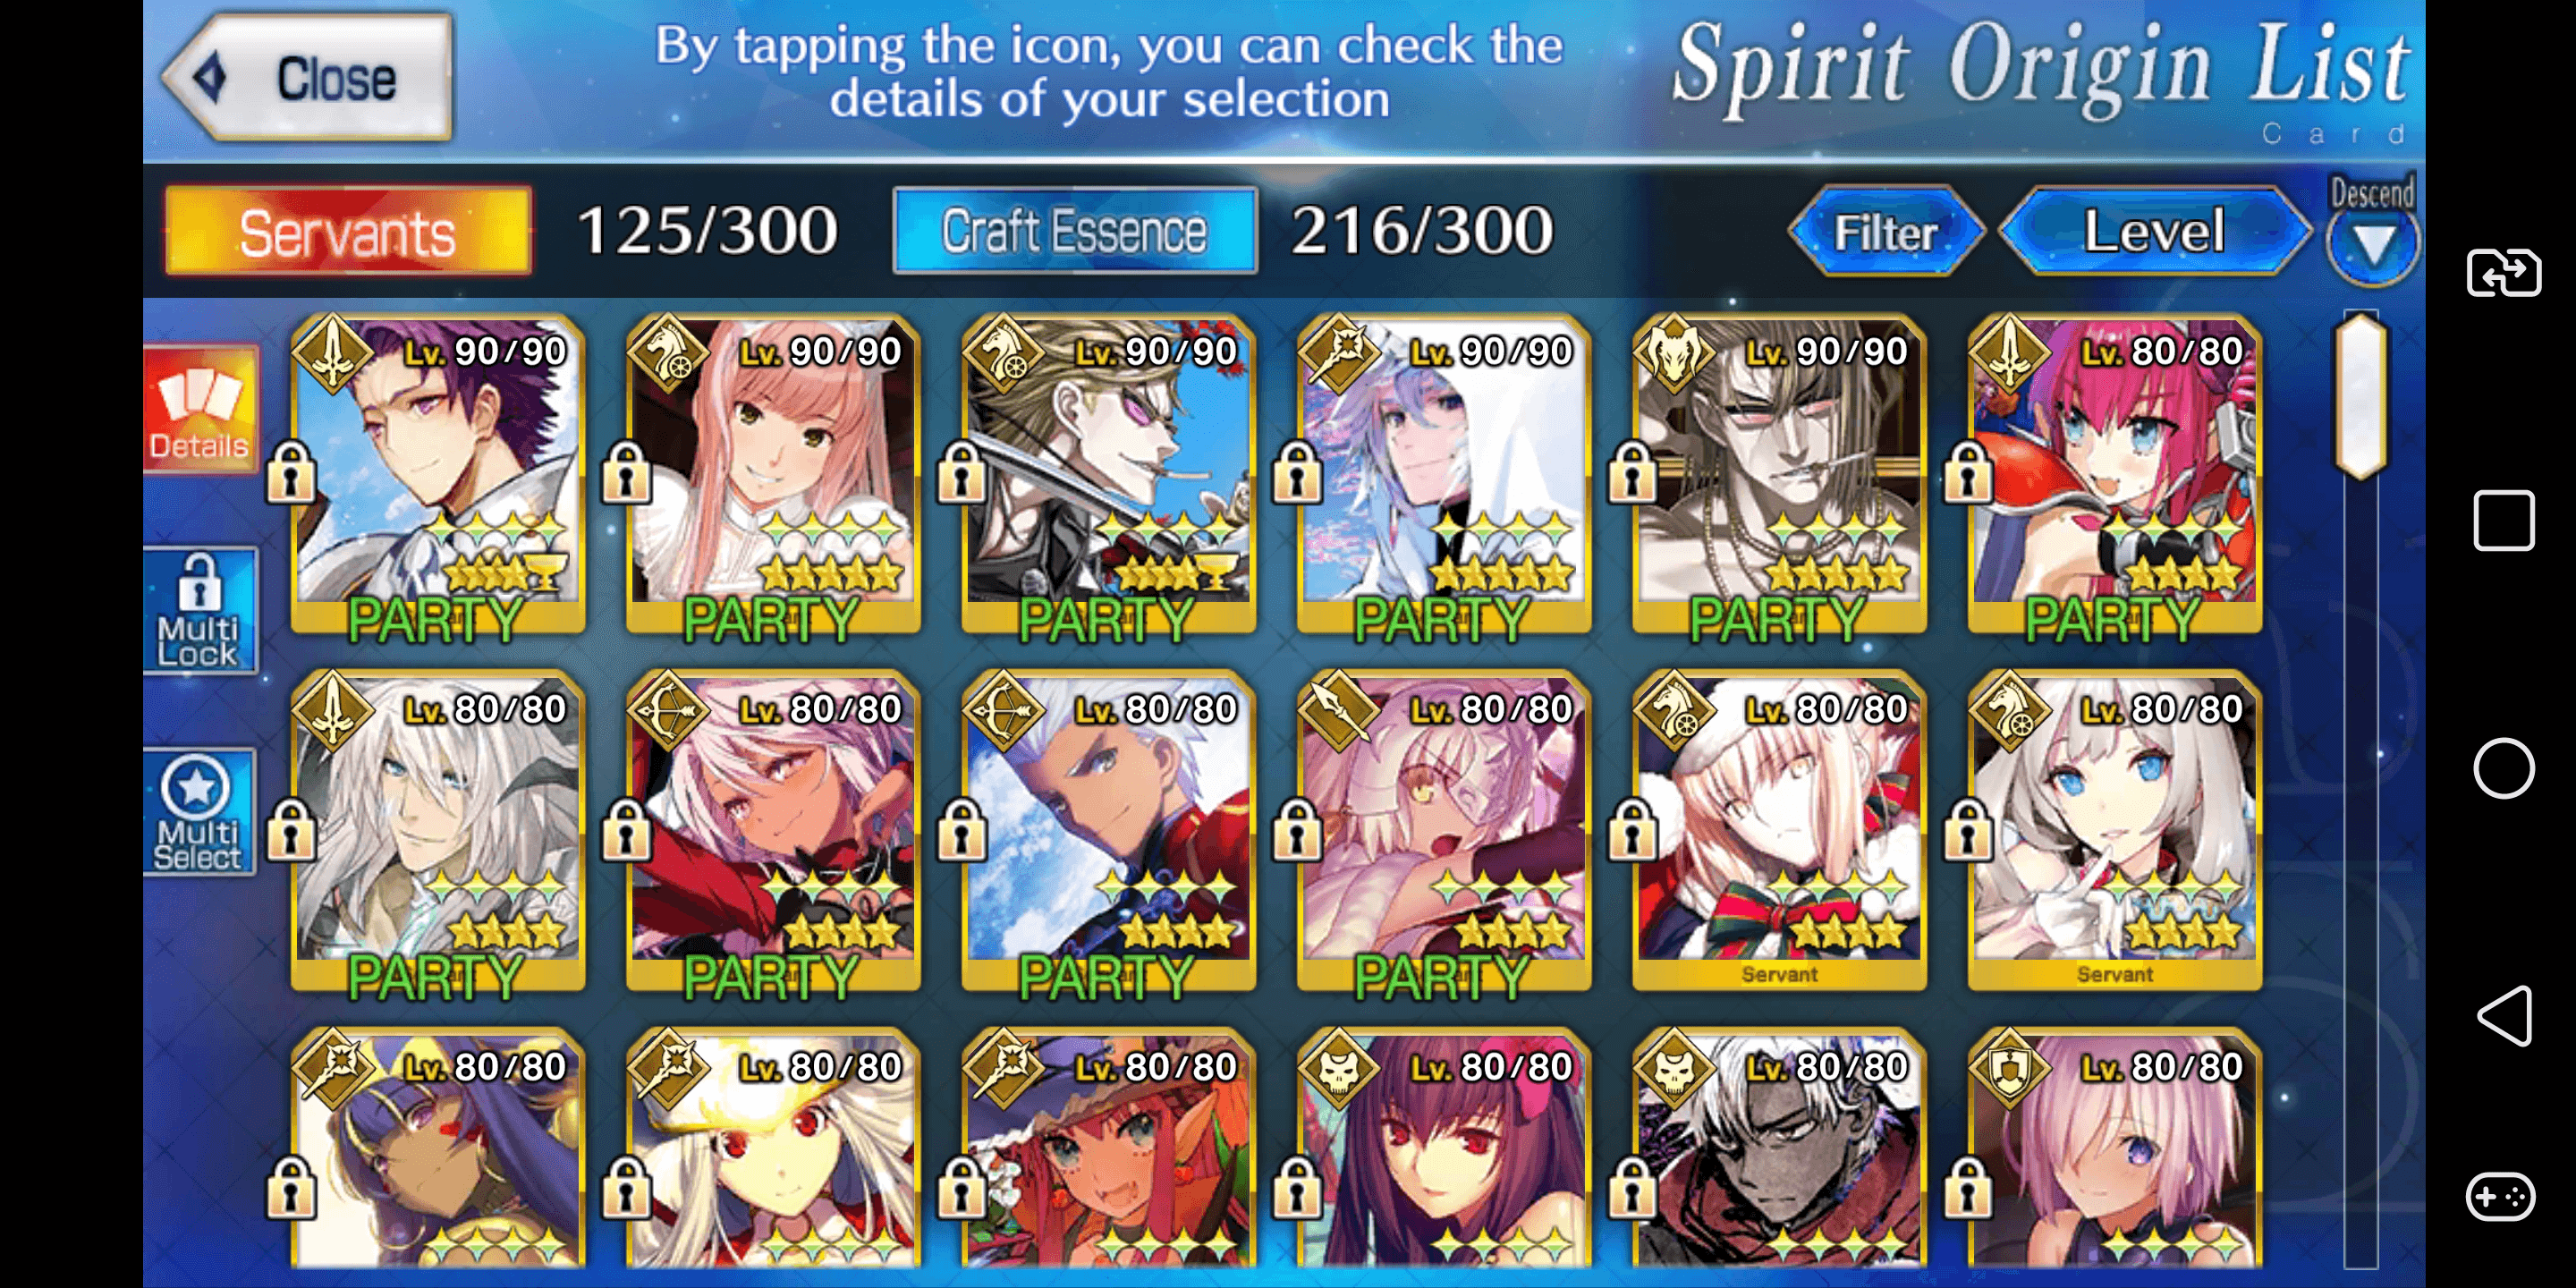Tap the Android back triangle icon
The image size is (2576, 1288).
click(x=2503, y=1016)
